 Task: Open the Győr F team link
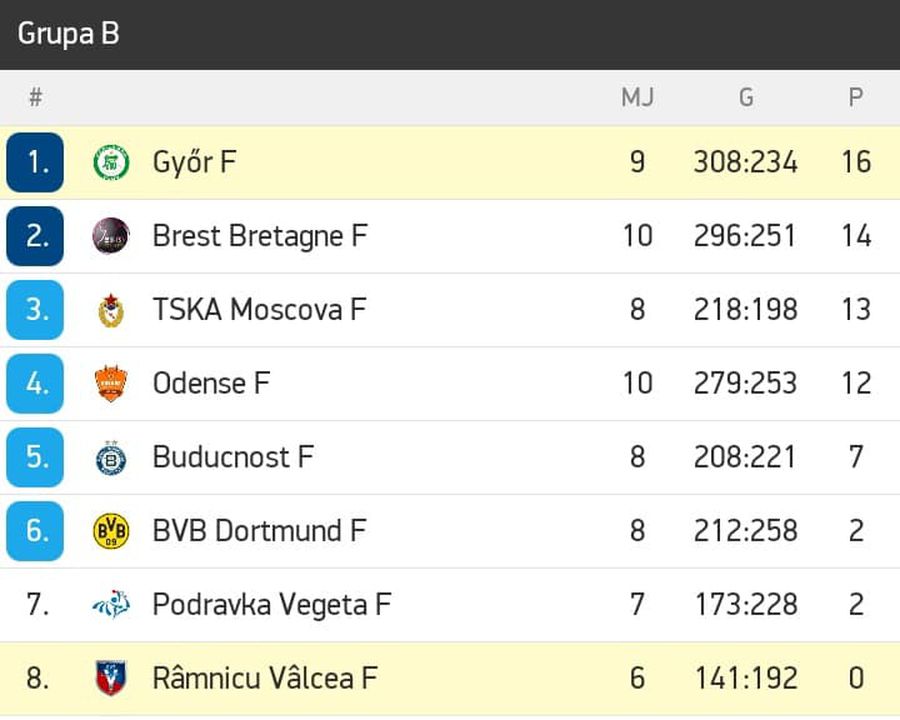(x=194, y=162)
